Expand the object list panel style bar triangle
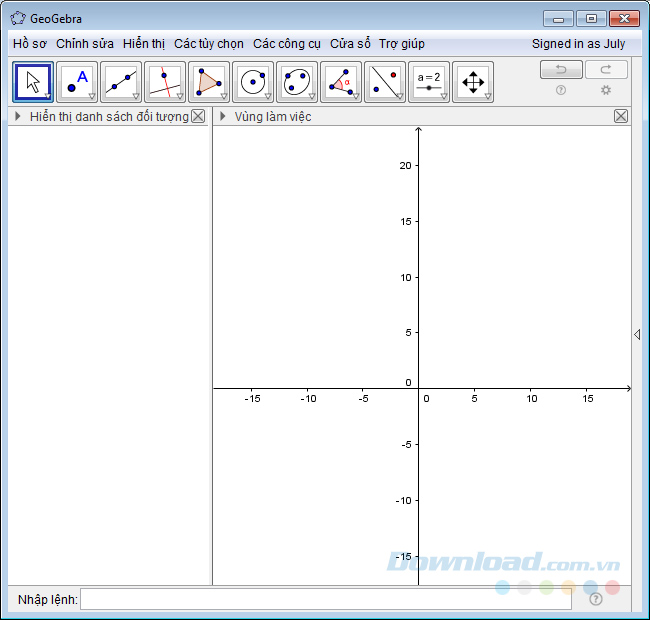Screen dimensions: 650x620 [x=18, y=116]
